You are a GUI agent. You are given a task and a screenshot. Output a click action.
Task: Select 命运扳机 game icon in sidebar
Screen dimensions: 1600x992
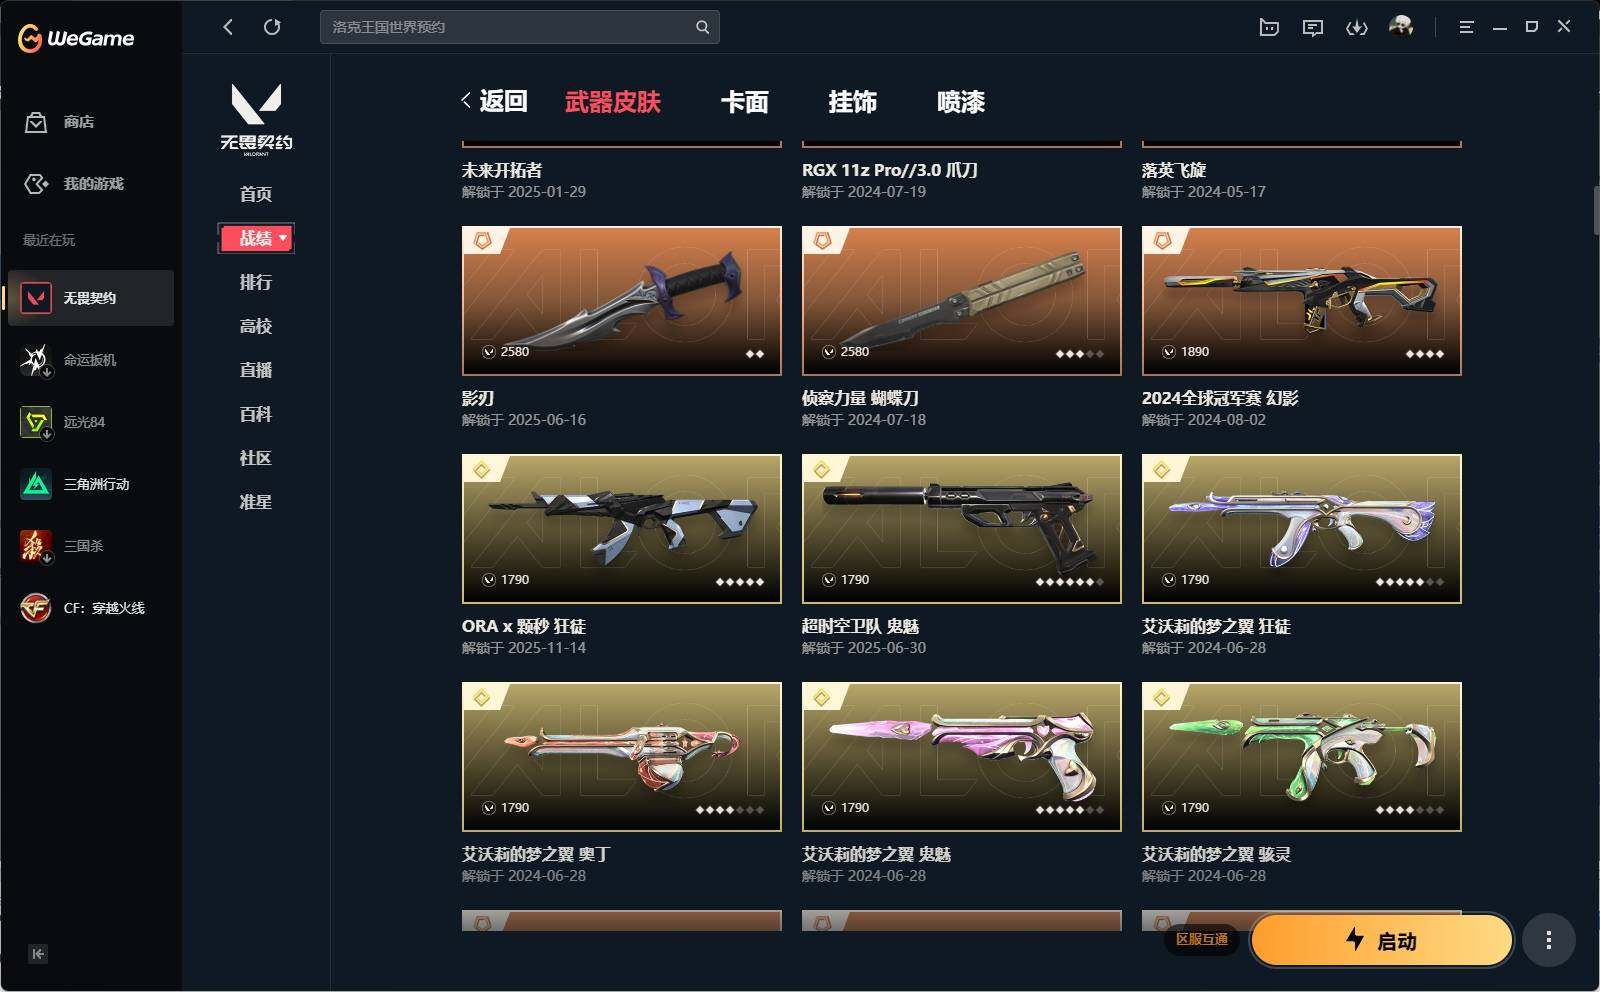(36, 360)
